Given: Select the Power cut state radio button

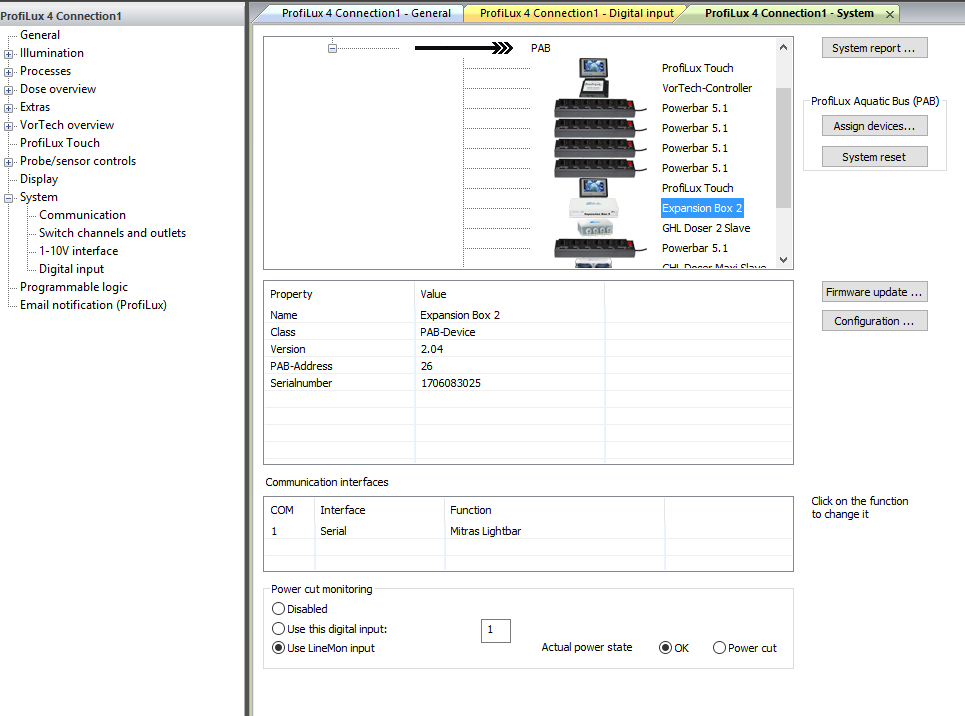Looking at the screenshot, I should [x=719, y=648].
